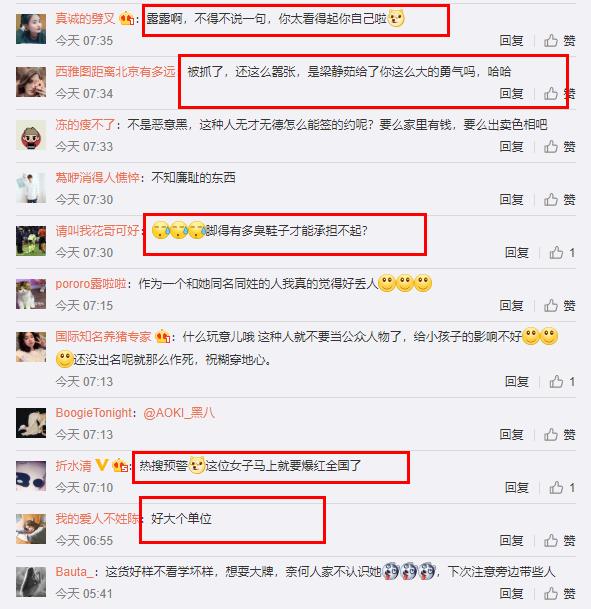Like pororo露啦啦's comment
591x609 pixels.
559,306
